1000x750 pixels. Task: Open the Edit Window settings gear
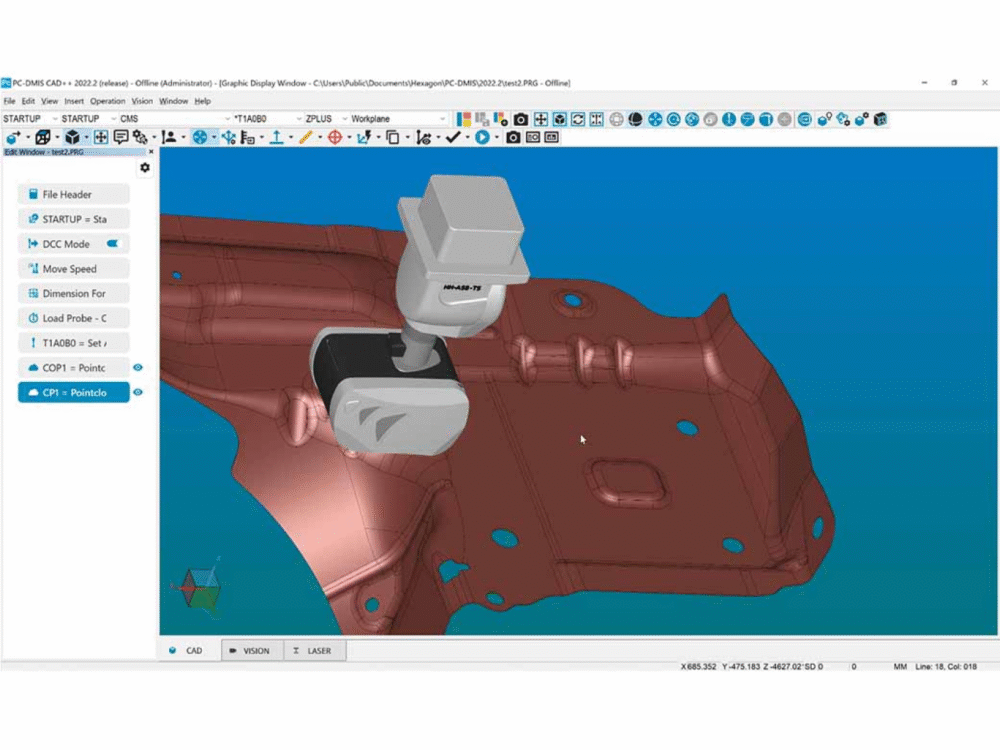145,167
